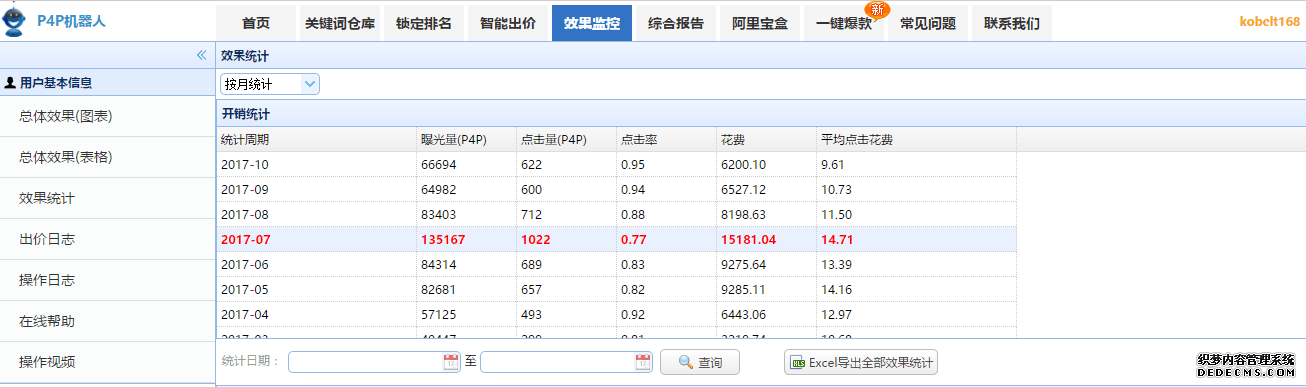Select row 2017-09

pyautogui.click(x=616, y=189)
